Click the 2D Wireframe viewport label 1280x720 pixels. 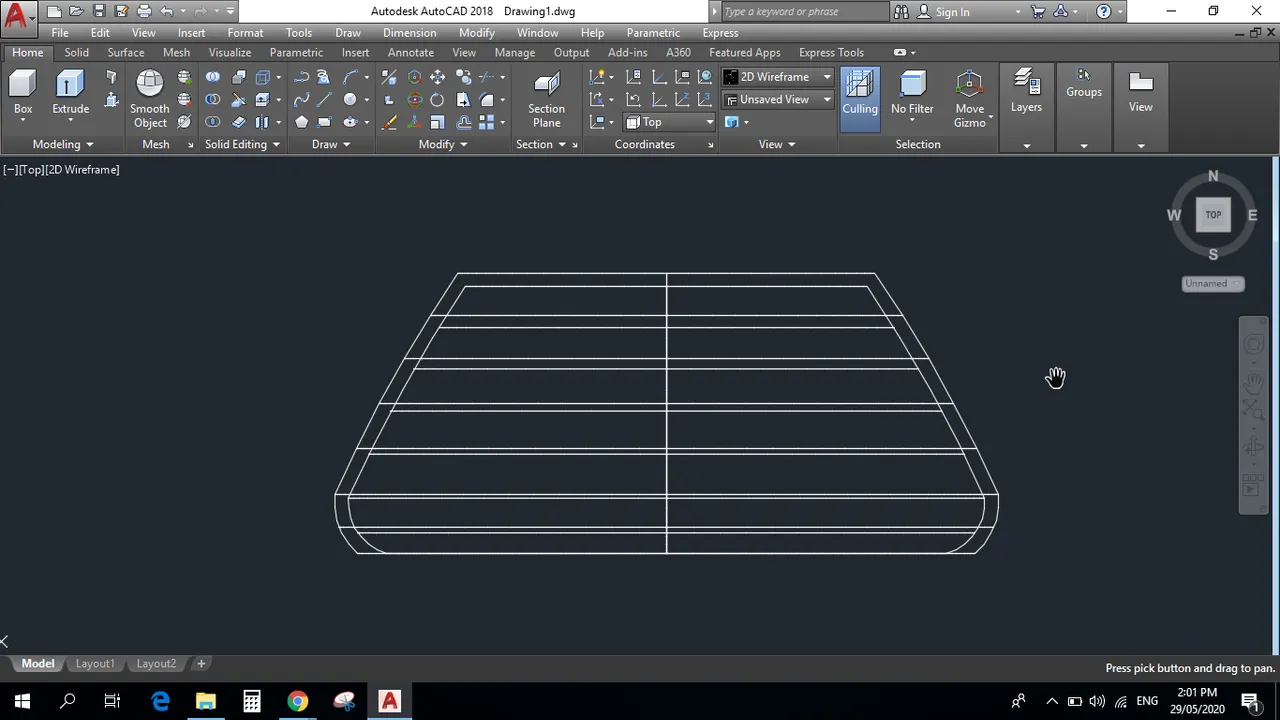pyautogui.click(x=83, y=170)
